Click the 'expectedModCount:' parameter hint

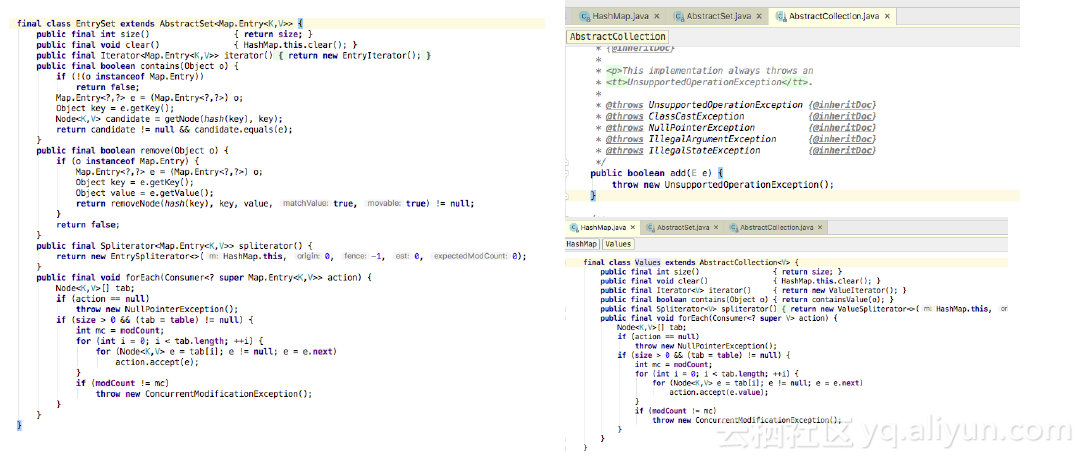470,256
